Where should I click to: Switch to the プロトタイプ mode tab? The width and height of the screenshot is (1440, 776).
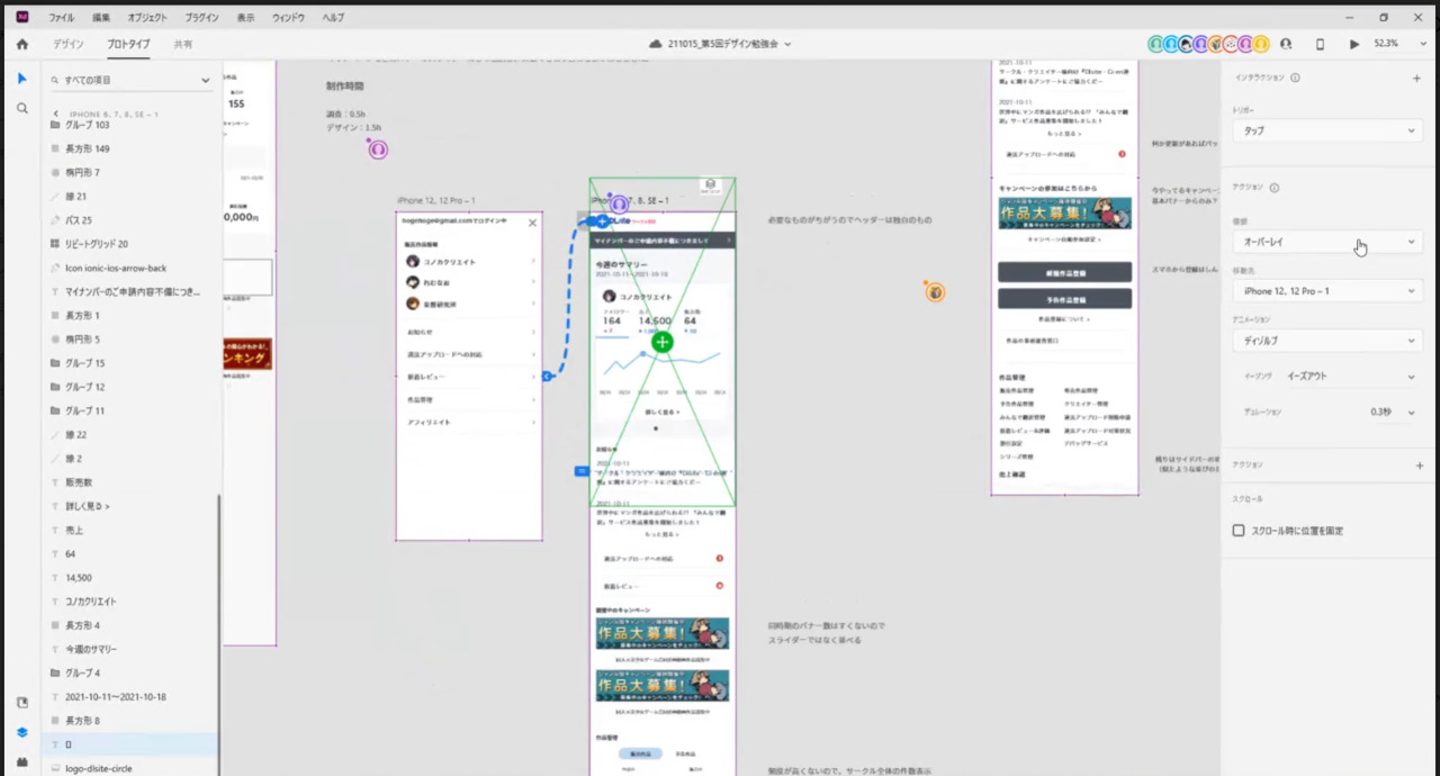tap(128, 44)
